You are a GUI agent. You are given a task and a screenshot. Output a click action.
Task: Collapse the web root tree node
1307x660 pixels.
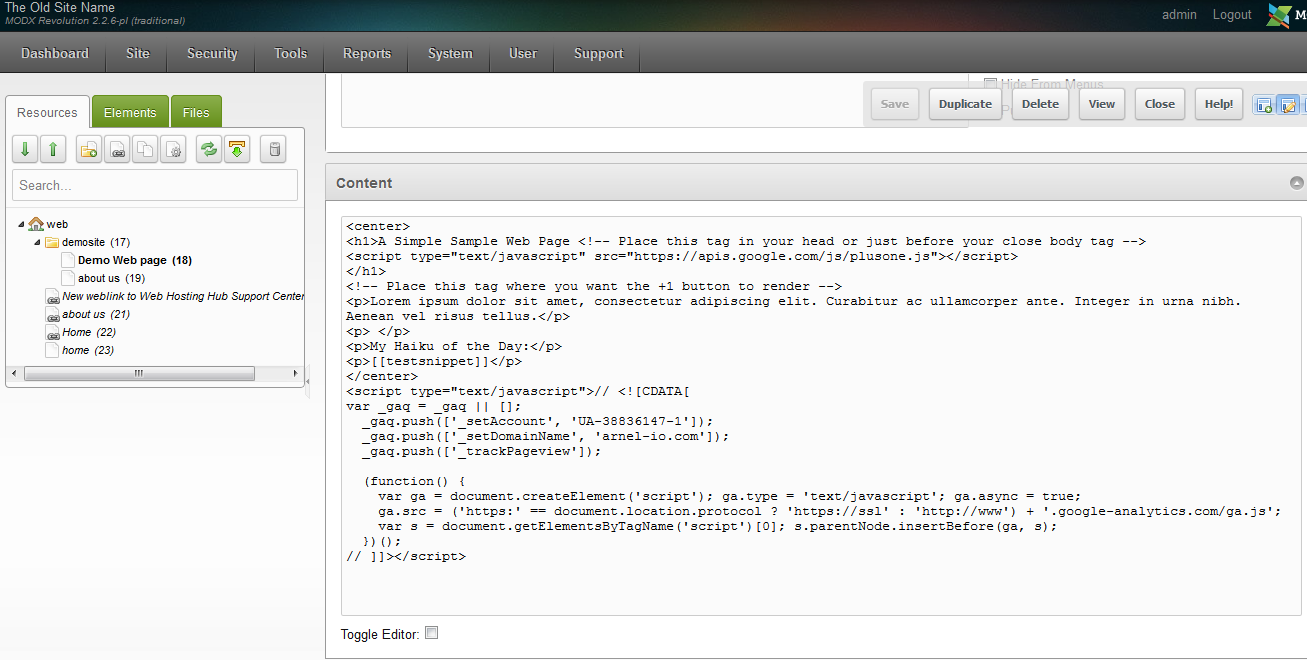pyautogui.click(x=21, y=224)
